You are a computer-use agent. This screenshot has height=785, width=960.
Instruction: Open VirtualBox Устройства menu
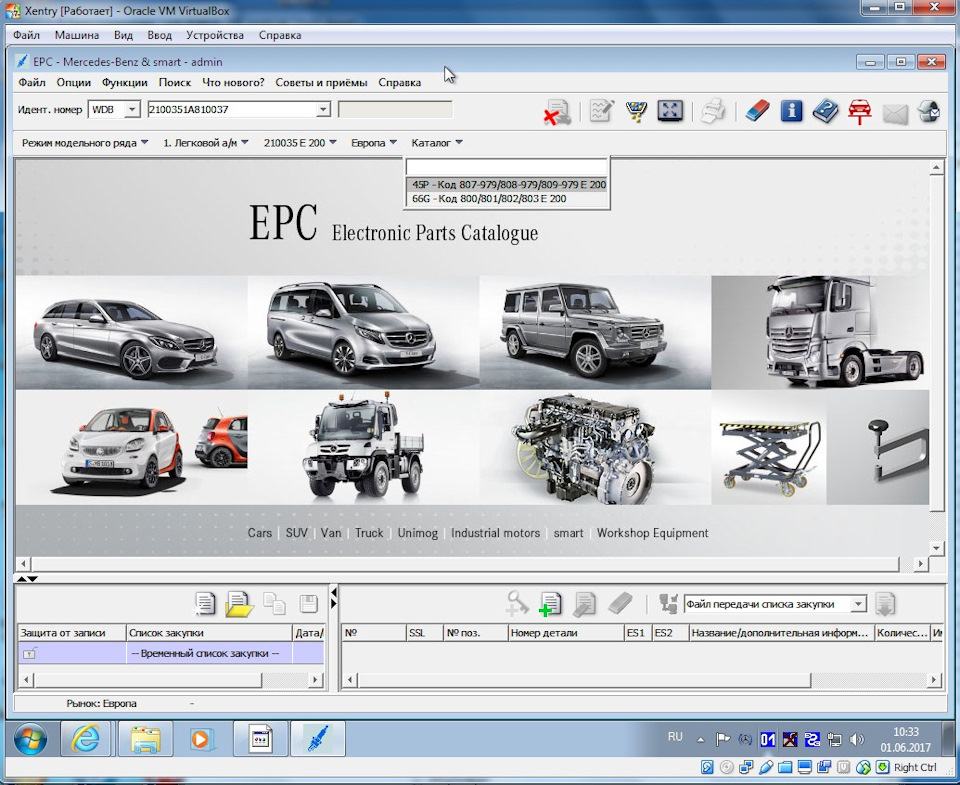tap(214, 35)
